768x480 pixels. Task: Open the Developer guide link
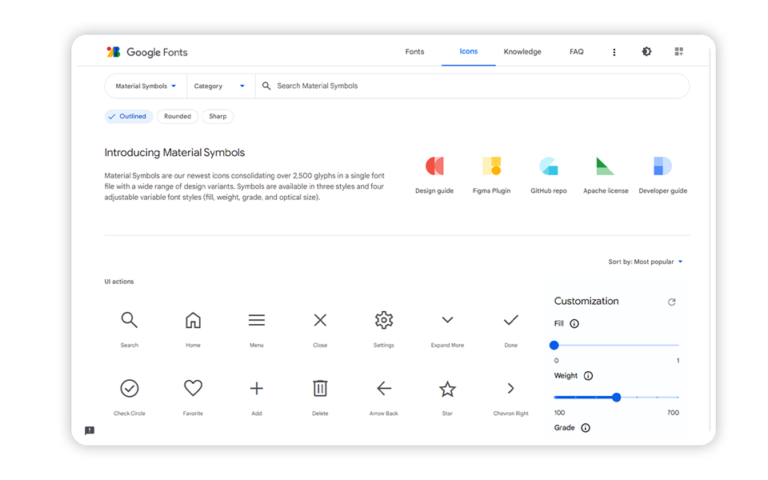663,175
